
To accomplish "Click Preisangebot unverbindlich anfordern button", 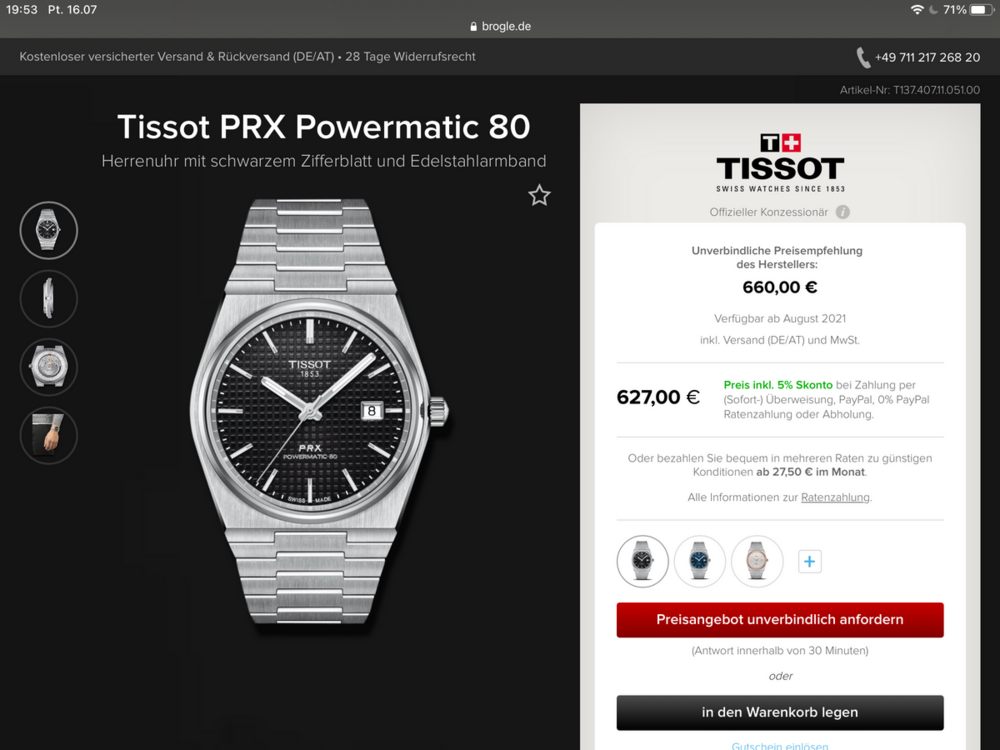I will point(780,620).
